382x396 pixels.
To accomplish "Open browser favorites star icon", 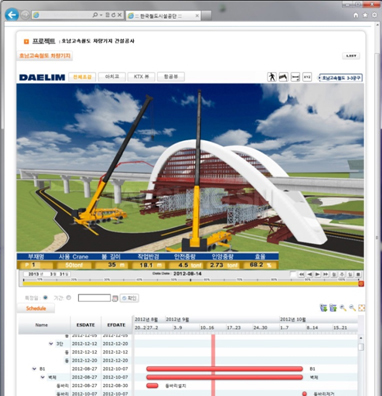I will click(x=365, y=15).
